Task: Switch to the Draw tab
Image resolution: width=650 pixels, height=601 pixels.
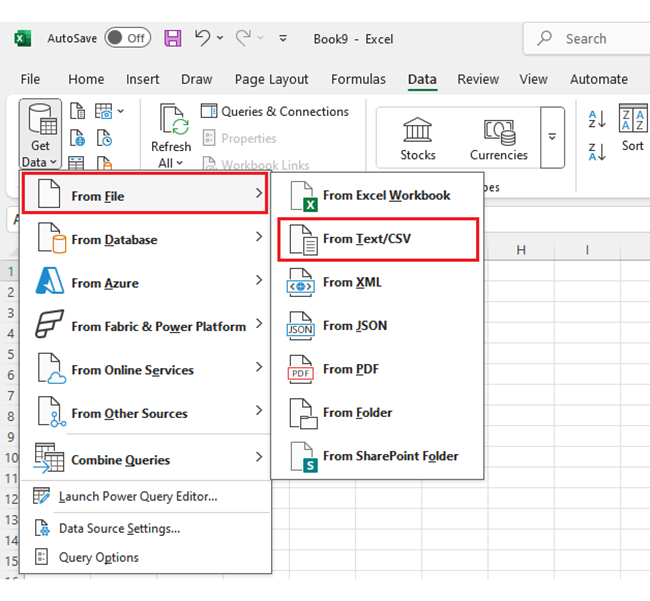Action: pyautogui.click(x=196, y=79)
